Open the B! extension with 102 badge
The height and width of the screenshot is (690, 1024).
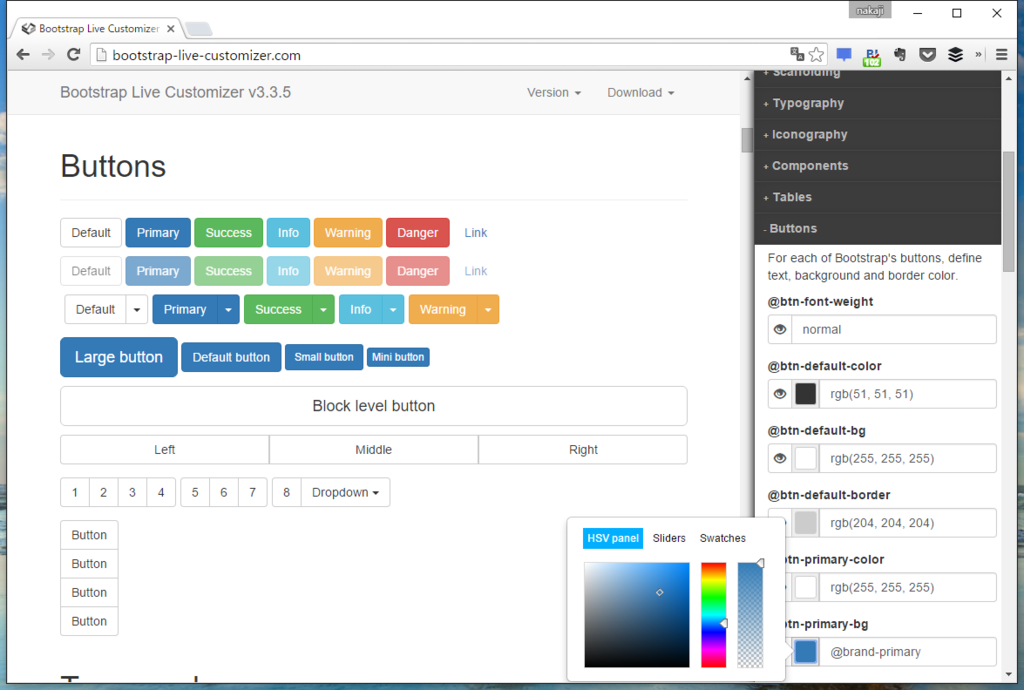coord(872,56)
